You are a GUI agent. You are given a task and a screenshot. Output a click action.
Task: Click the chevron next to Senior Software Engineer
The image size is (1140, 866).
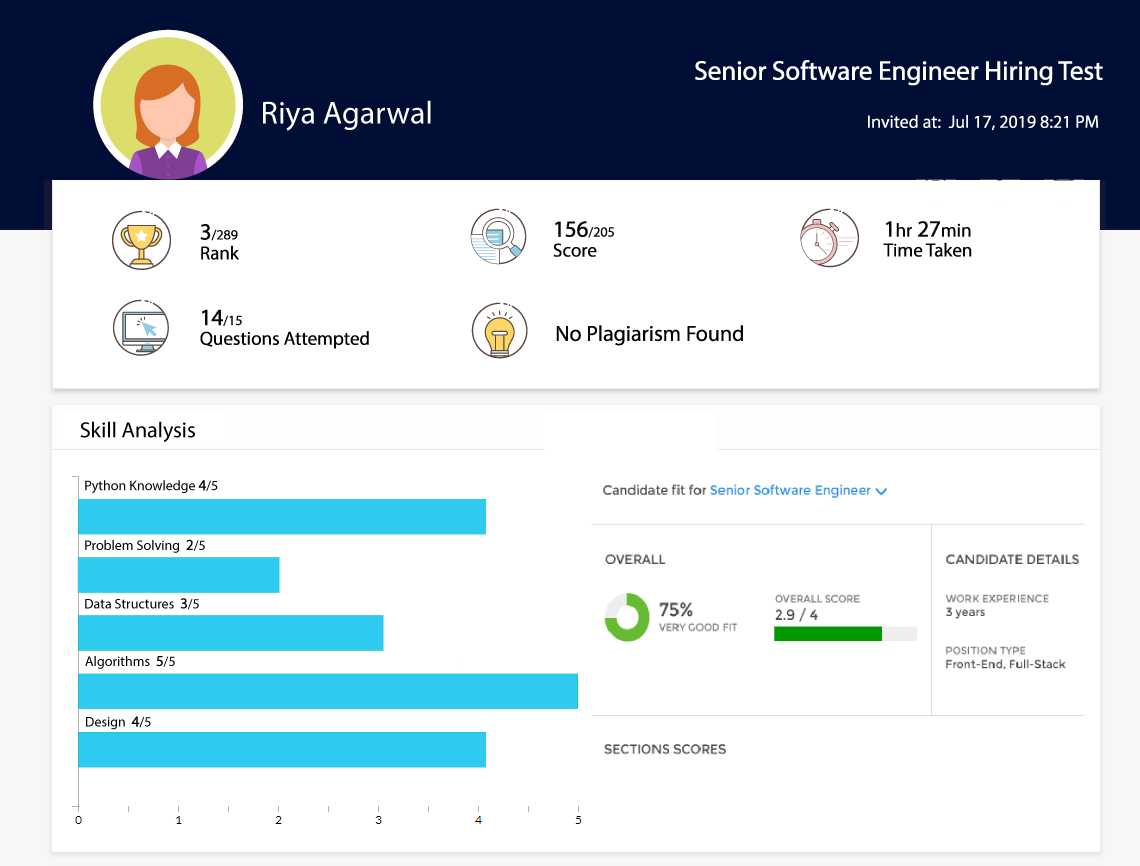click(881, 491)
